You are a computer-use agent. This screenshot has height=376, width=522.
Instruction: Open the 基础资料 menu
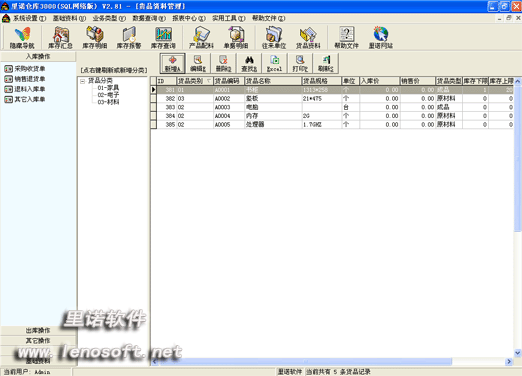[x=69, y=18]
